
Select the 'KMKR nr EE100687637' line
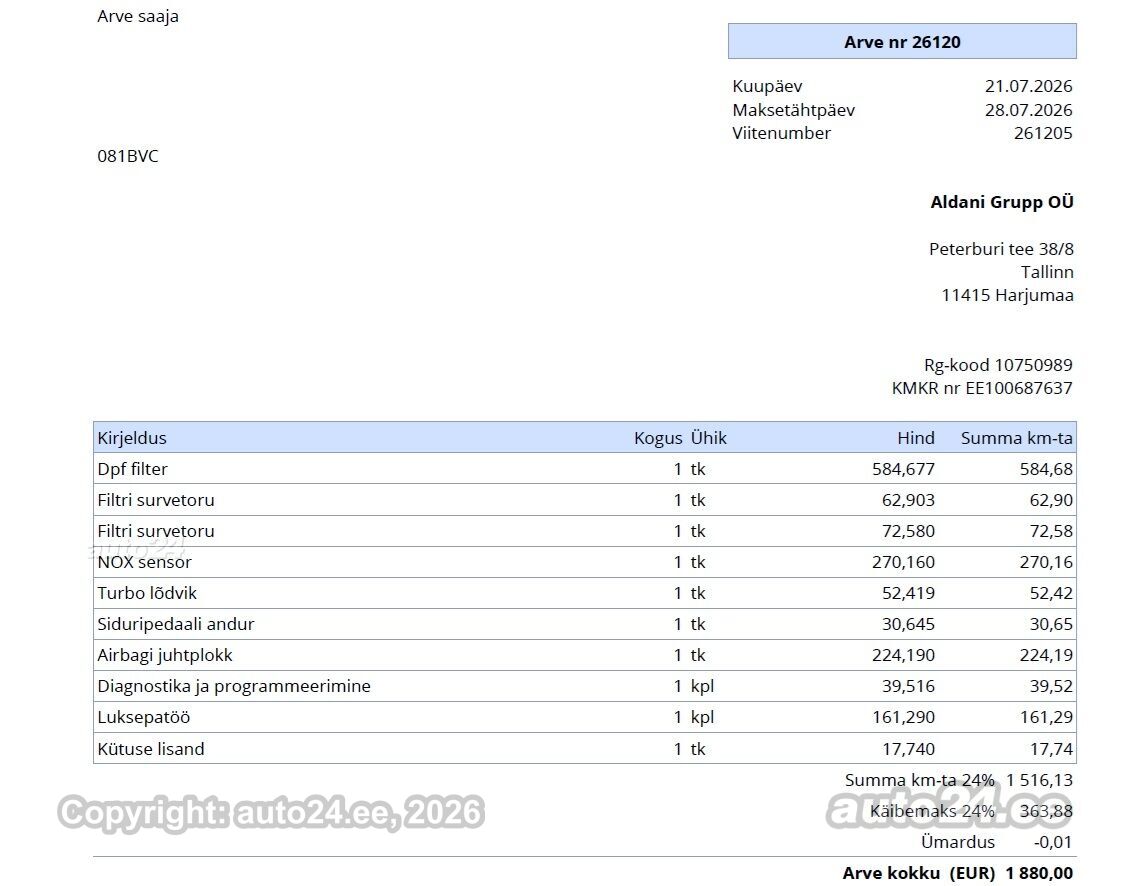click(x=982, y=388)
